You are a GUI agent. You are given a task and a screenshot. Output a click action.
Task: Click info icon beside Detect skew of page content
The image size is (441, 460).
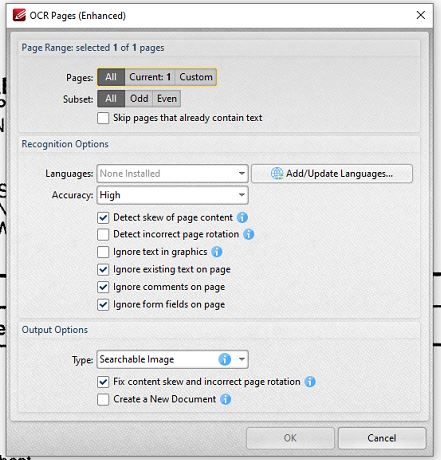[x=242, y=218]
